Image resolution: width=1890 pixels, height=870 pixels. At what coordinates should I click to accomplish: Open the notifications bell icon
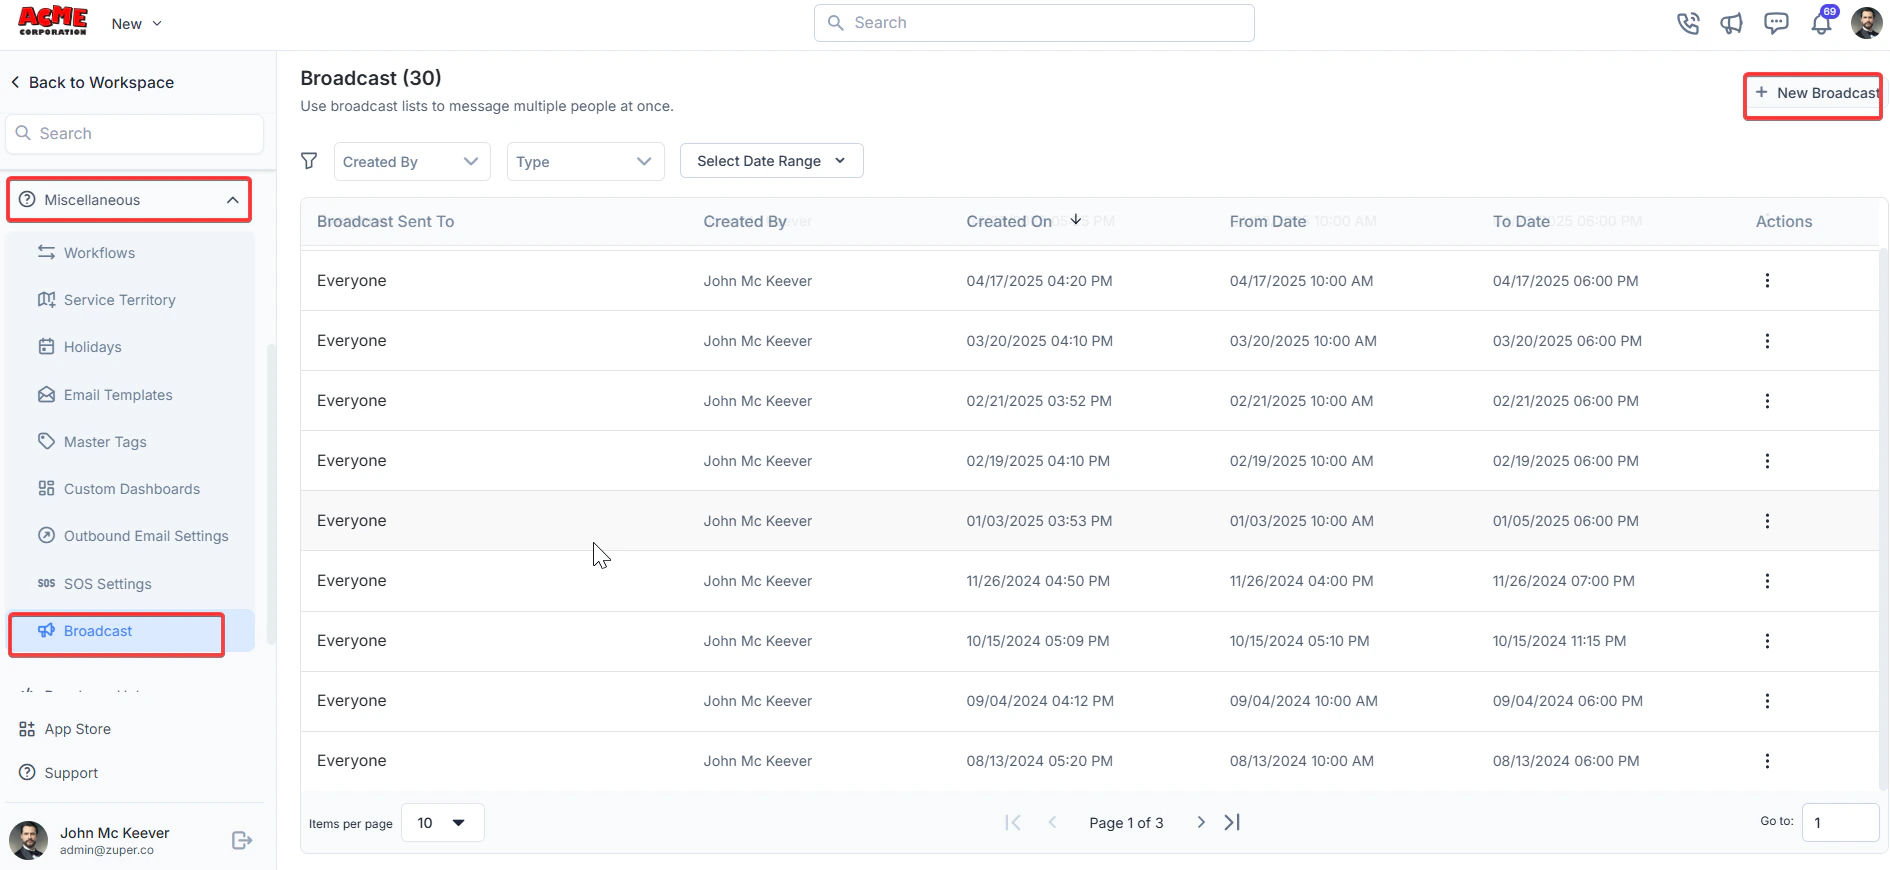(x=1822, y=23)
